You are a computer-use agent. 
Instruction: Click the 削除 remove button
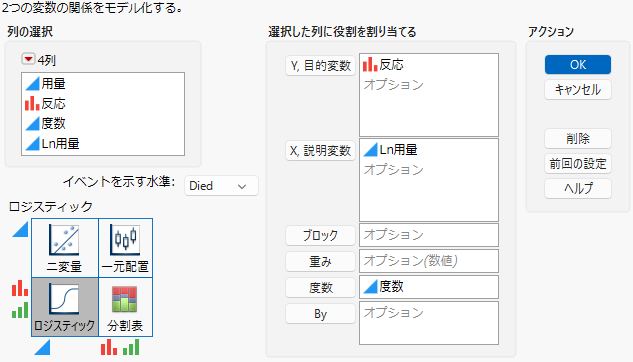[578, 139]
